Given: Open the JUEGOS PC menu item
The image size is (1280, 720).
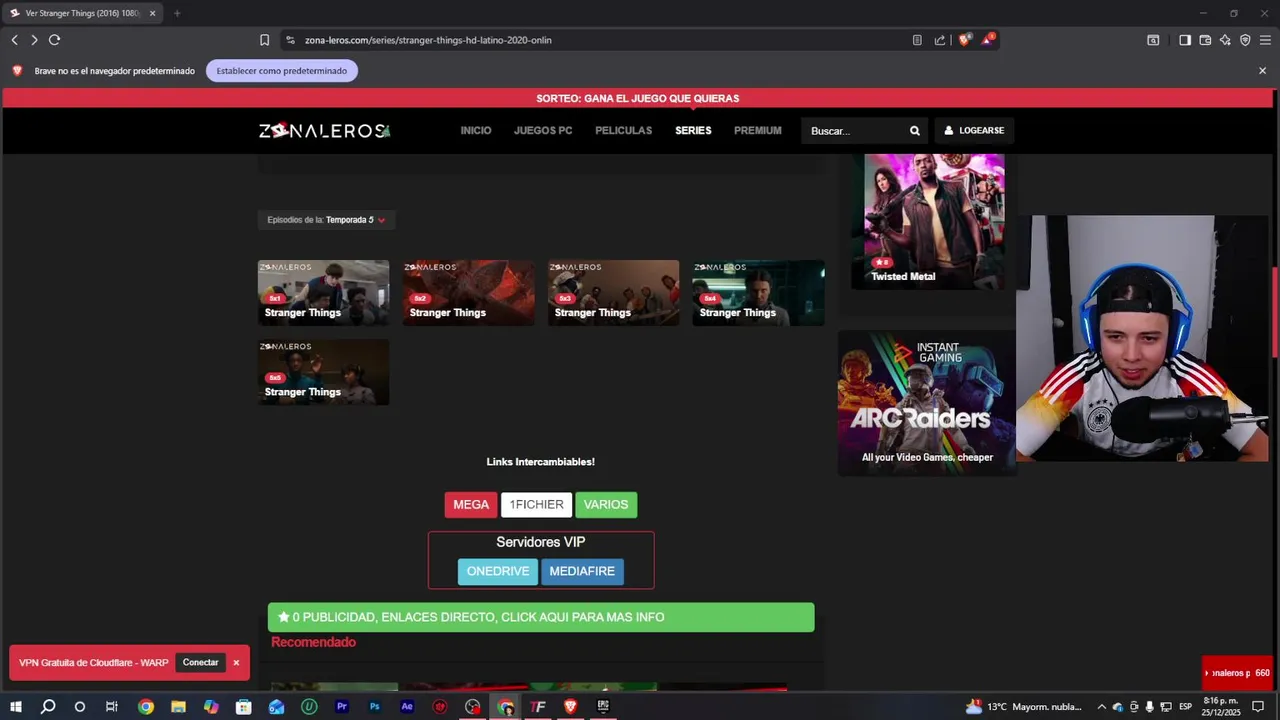Looking at the screenshot, I should point(543,131).
